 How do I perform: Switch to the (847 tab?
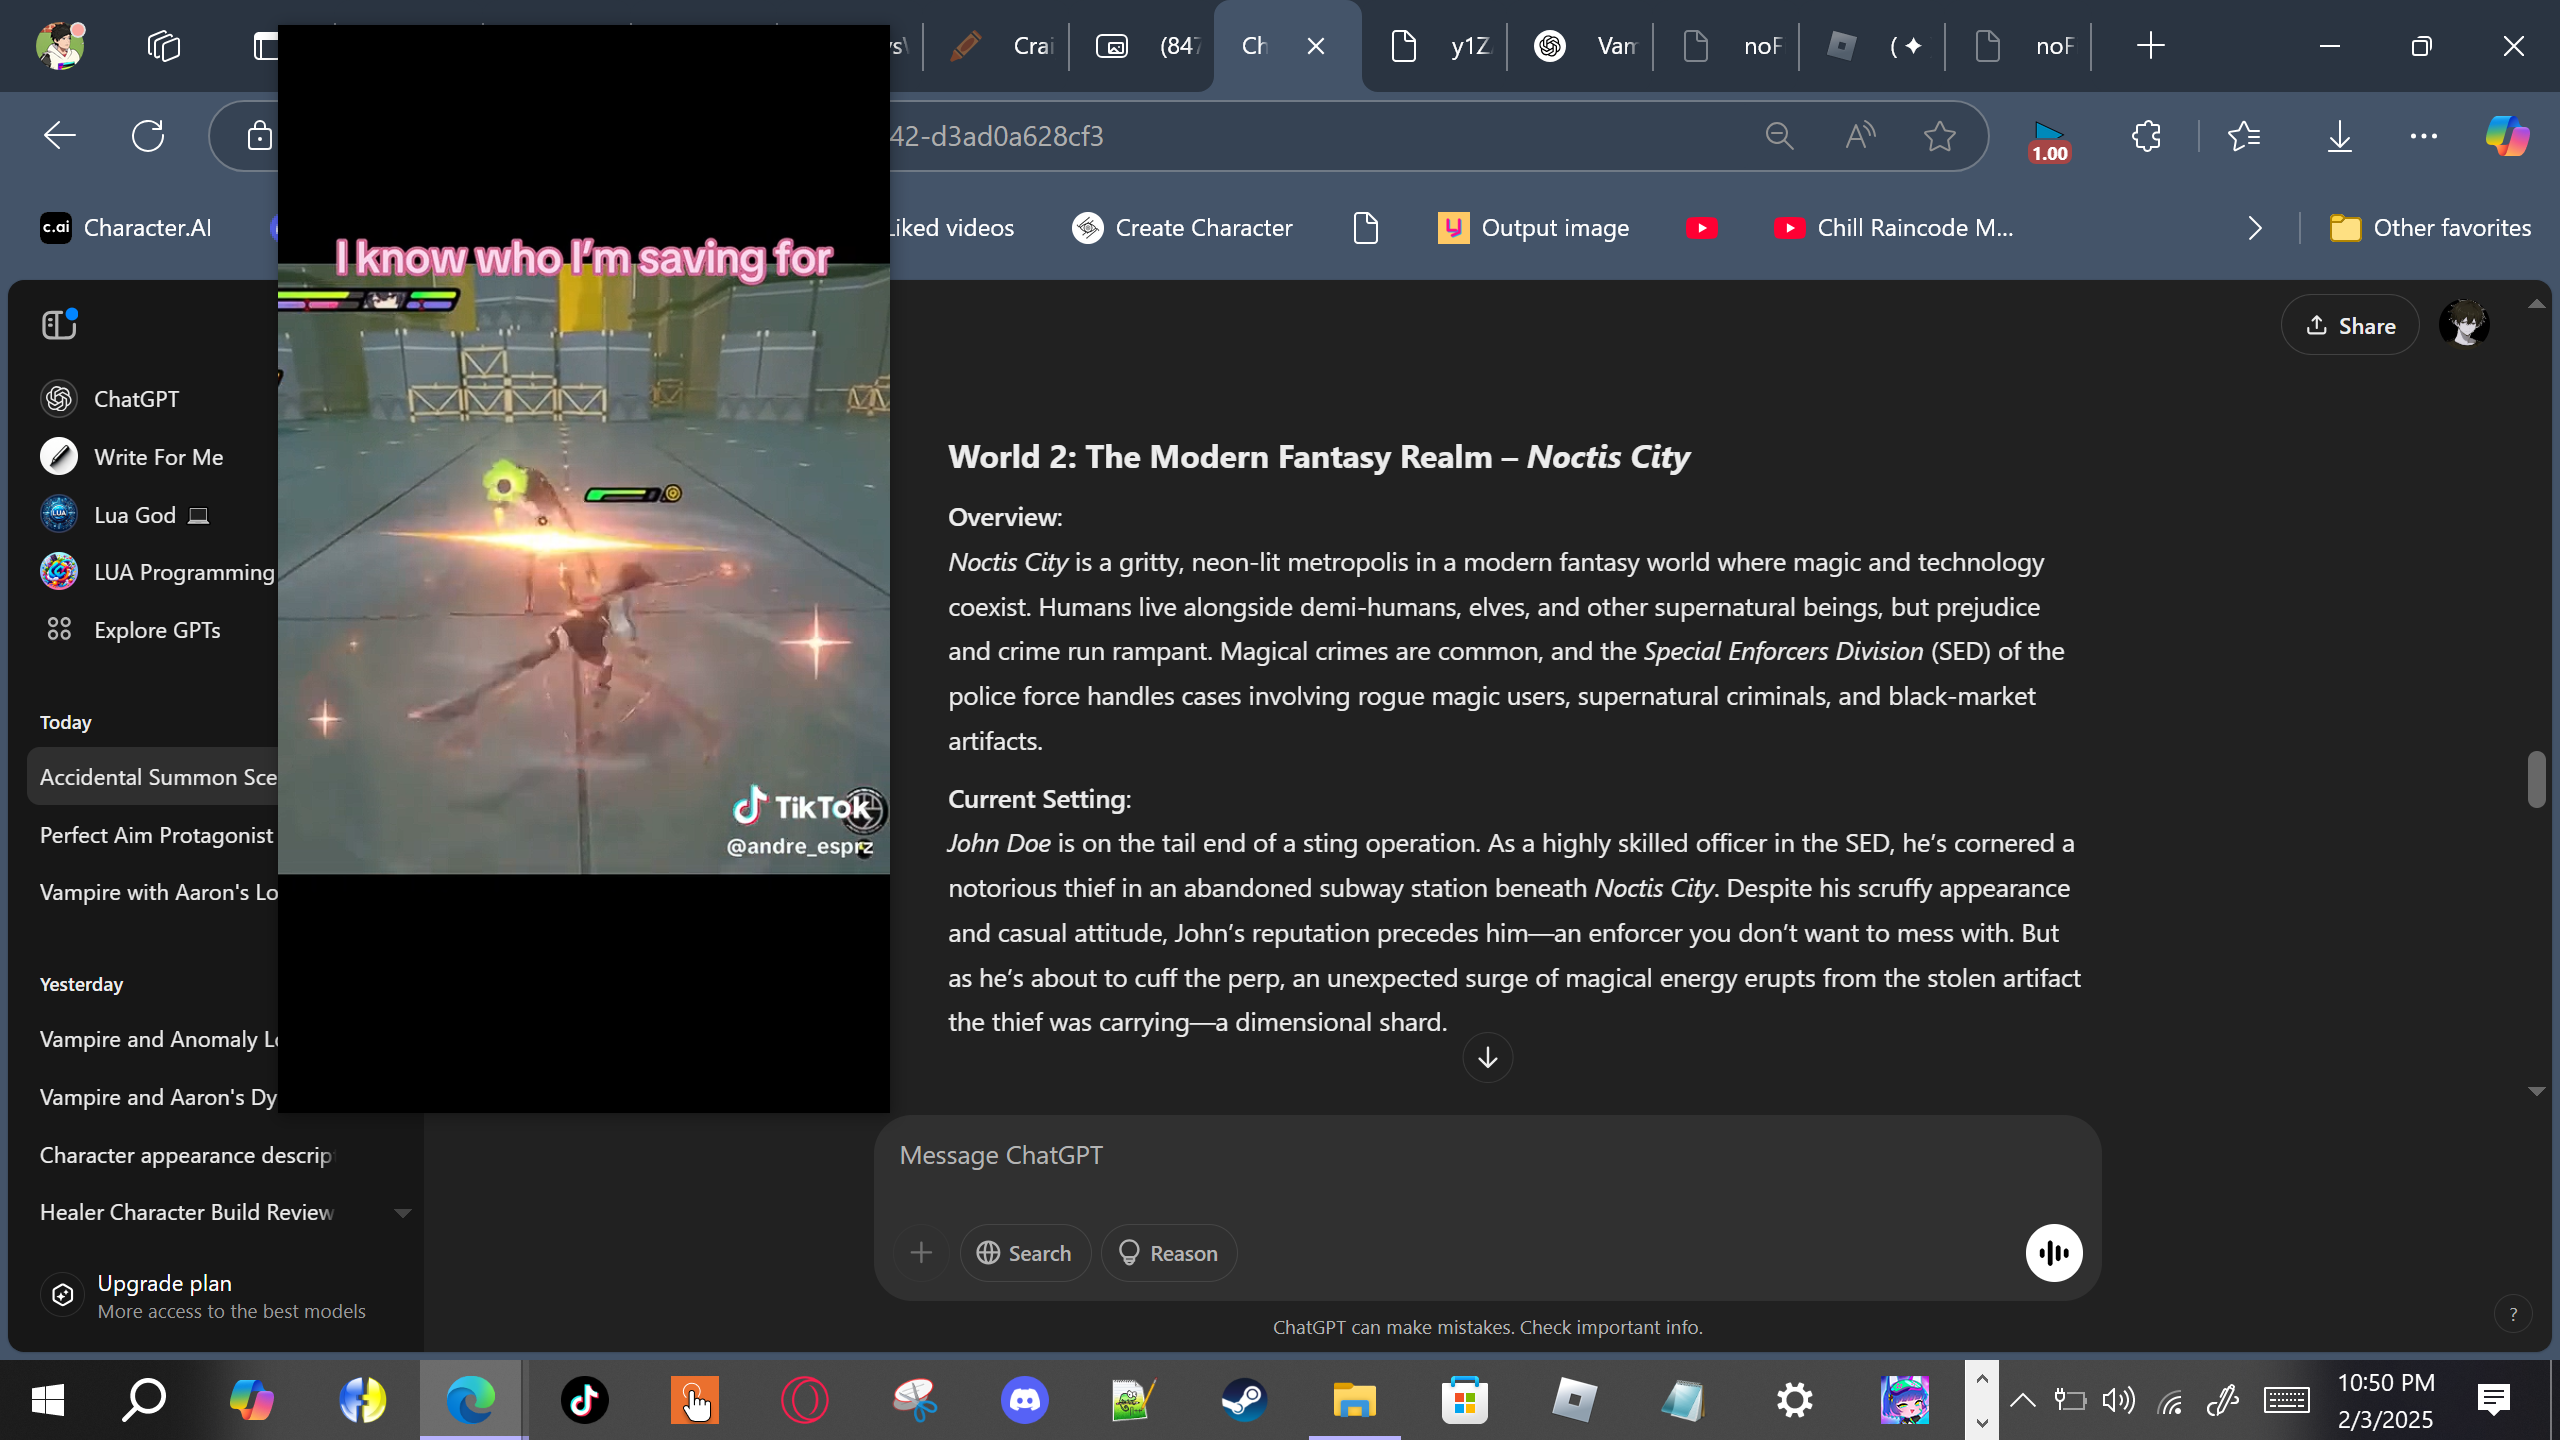tap(1146, 46)
